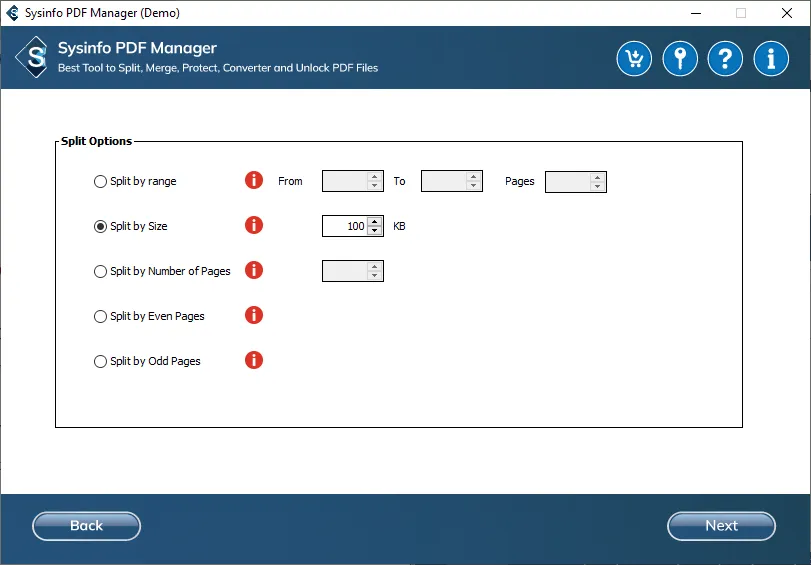Click up arrow of the From spinner
The image size is (811, 565).
374,177
